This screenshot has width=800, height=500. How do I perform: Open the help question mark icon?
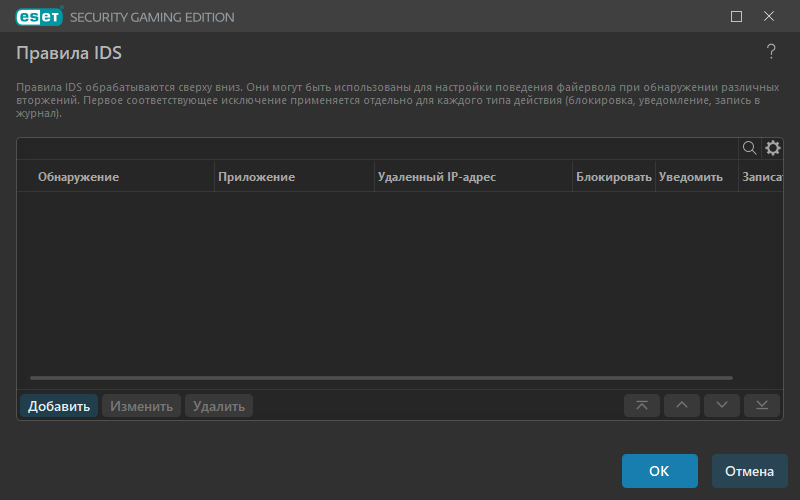(771, 52)
